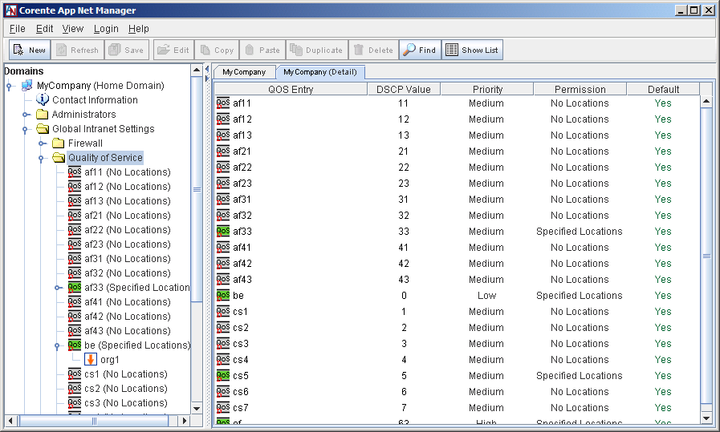Click the Delete toolbar button

point(373,50)
